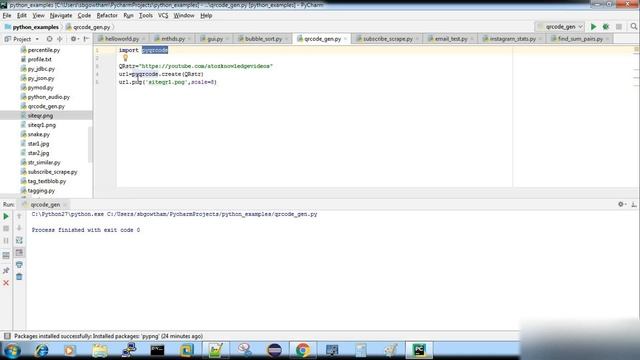Viewport: 640px width, 360px height.
Task: Hide the Run tool window
Action: coord(633,204)
